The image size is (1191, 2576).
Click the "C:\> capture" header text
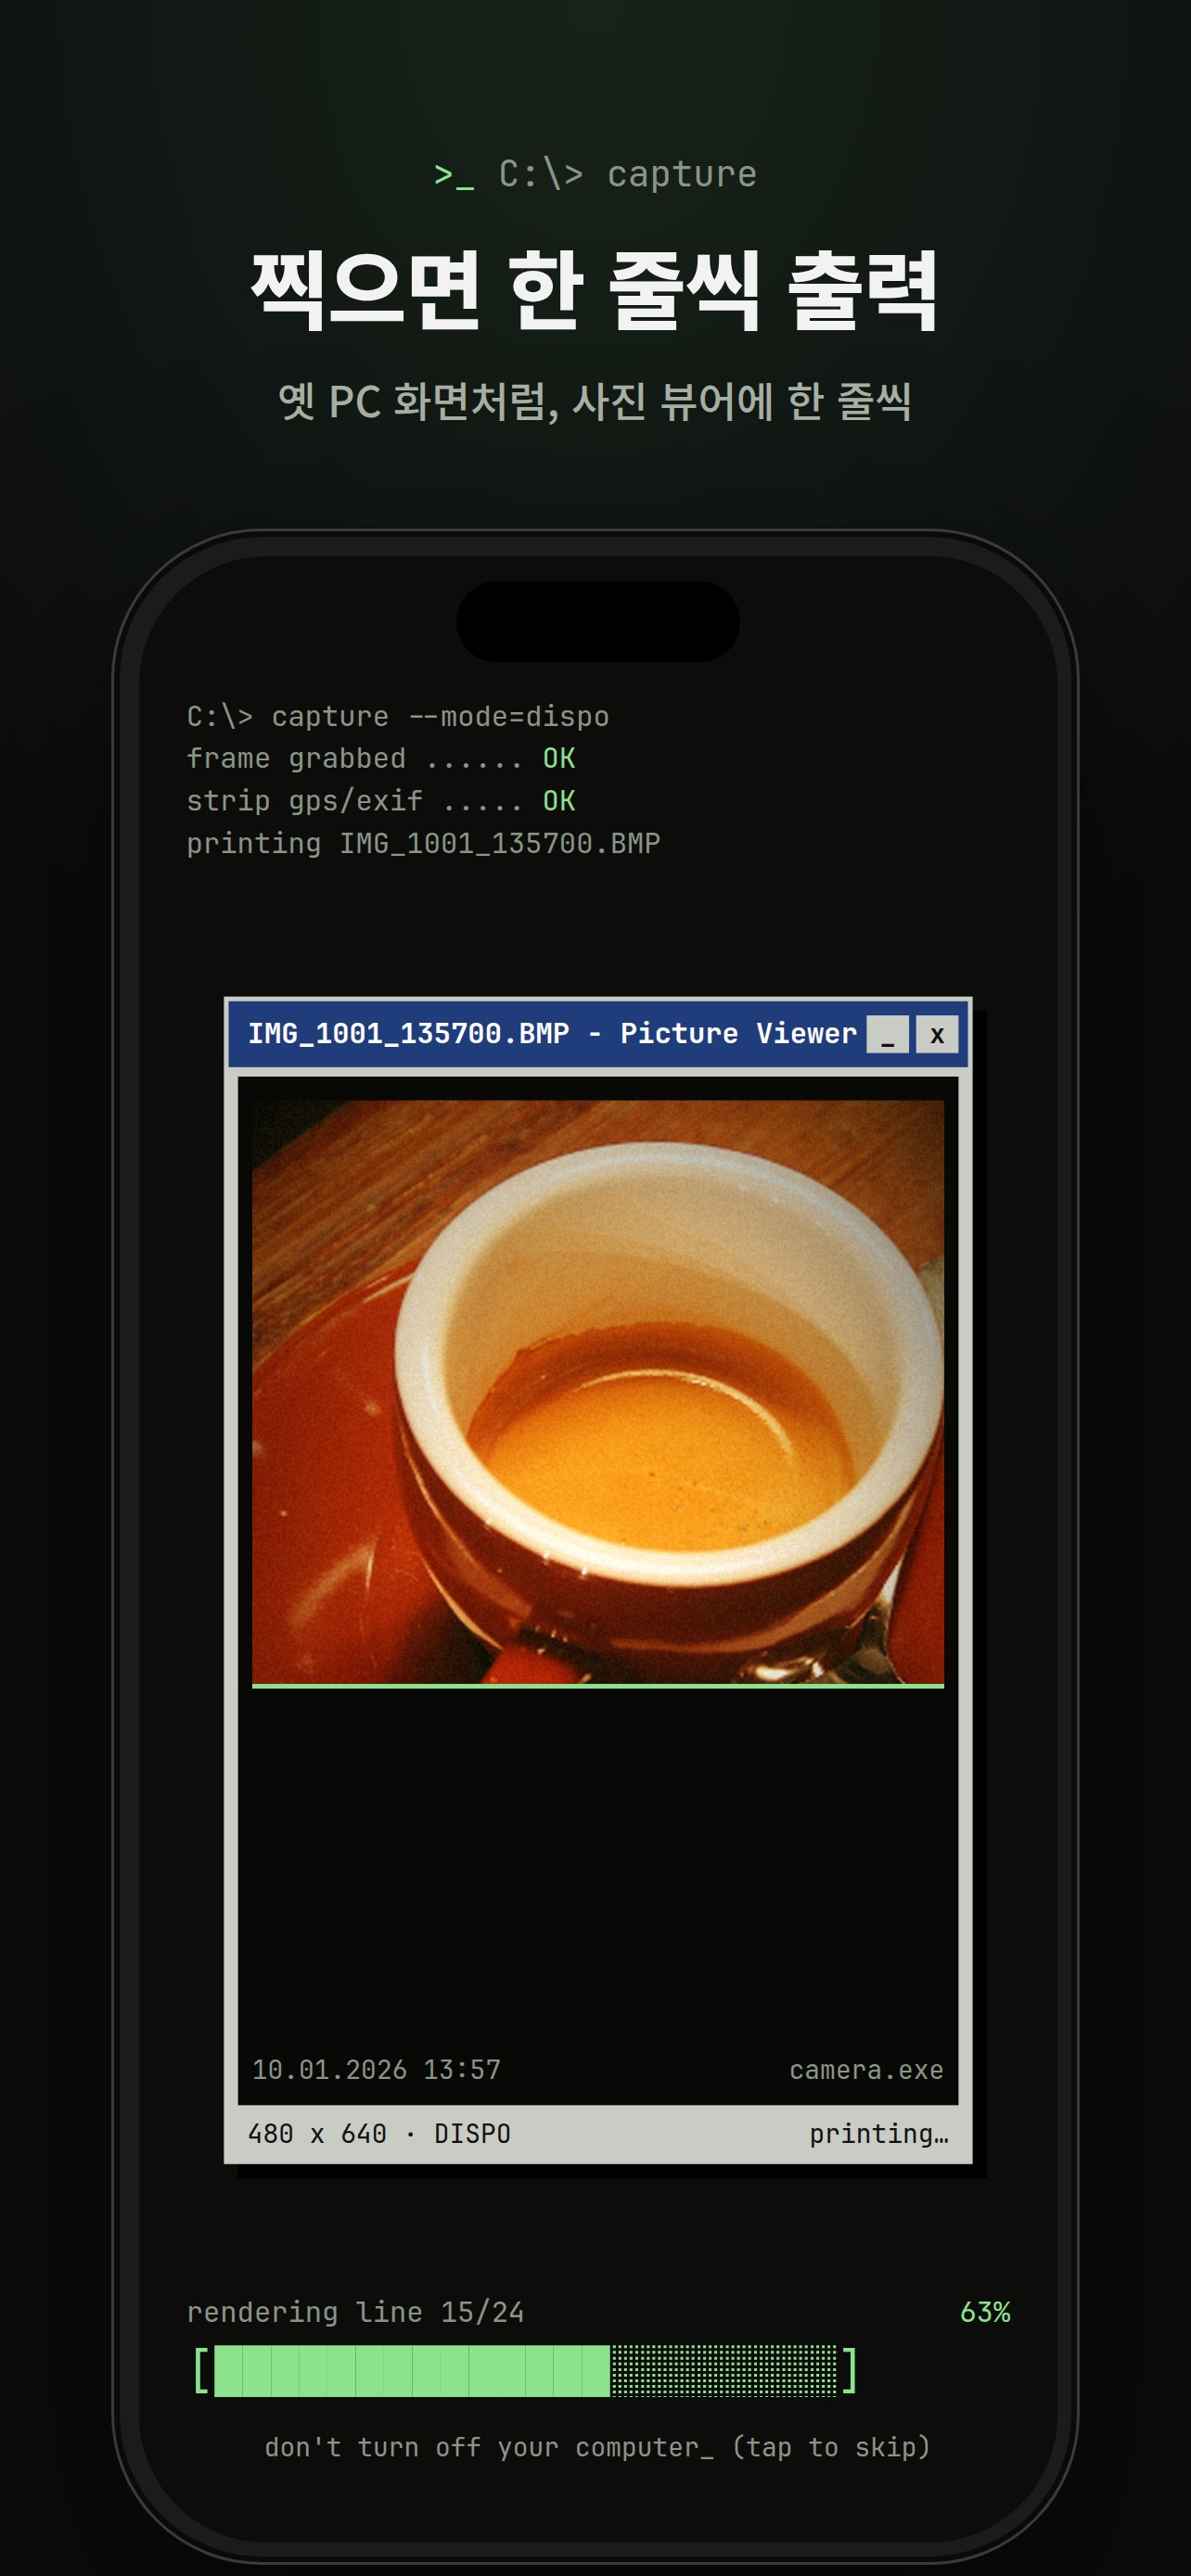[628, 174]
